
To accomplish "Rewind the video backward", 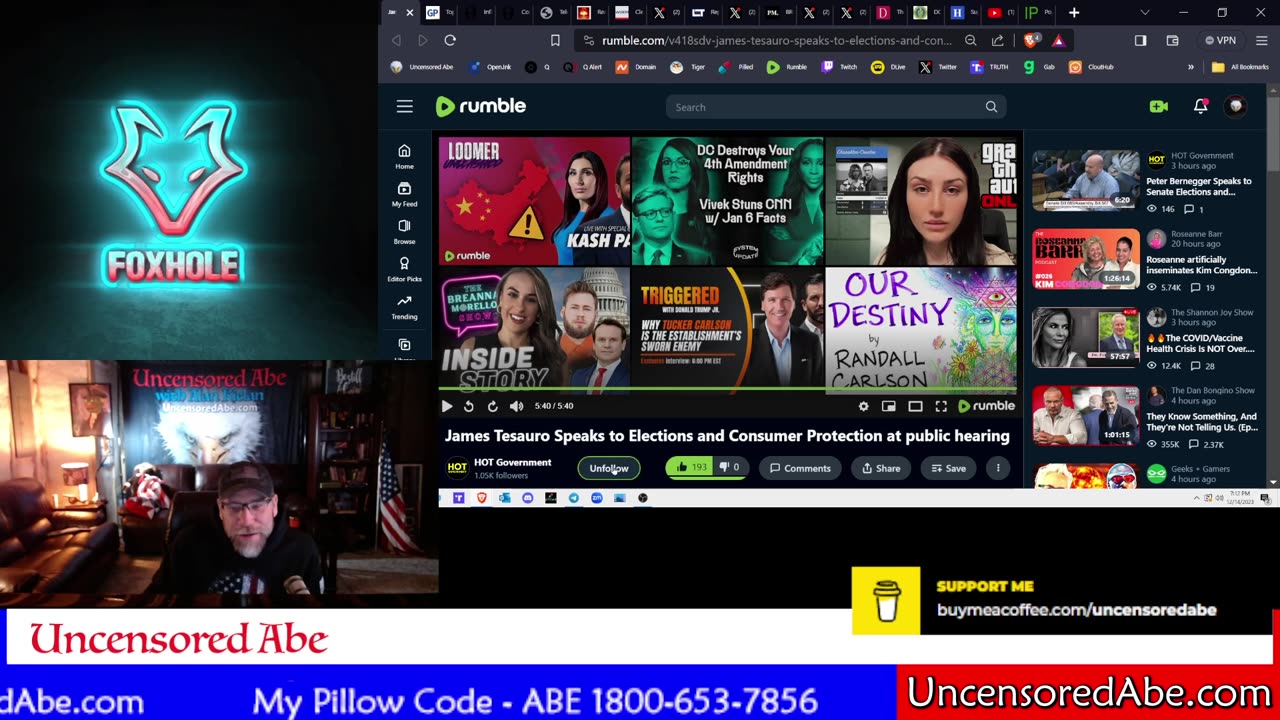I will click(x=469, y=406).
